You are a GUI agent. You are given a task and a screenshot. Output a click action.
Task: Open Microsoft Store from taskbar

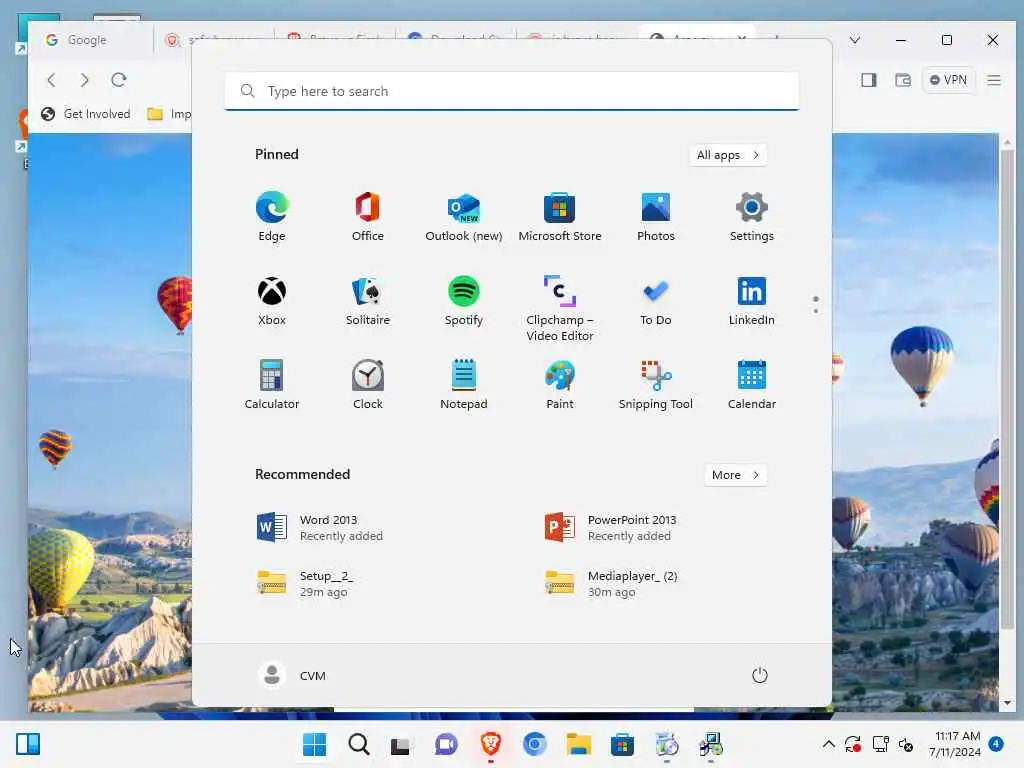pyautogui.click(x=622, y=744)
